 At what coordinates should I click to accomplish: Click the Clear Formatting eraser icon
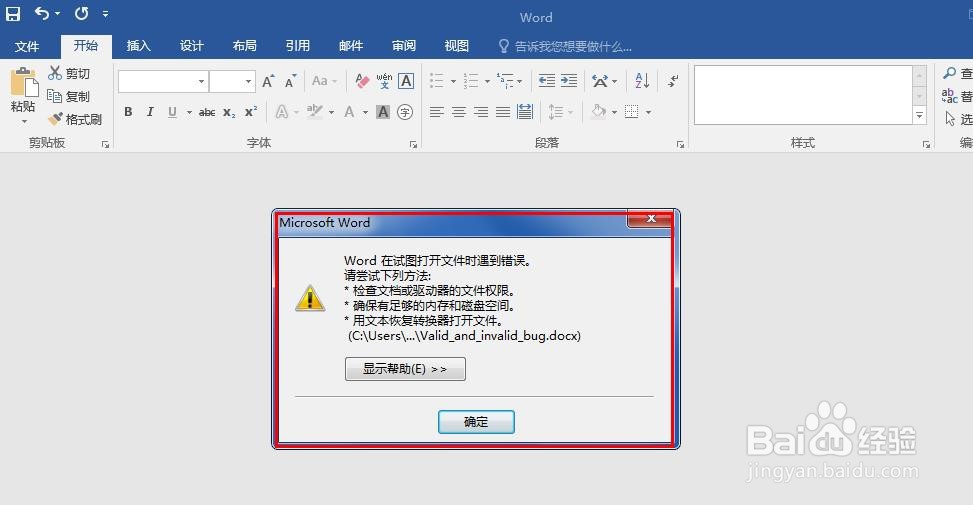362,81
